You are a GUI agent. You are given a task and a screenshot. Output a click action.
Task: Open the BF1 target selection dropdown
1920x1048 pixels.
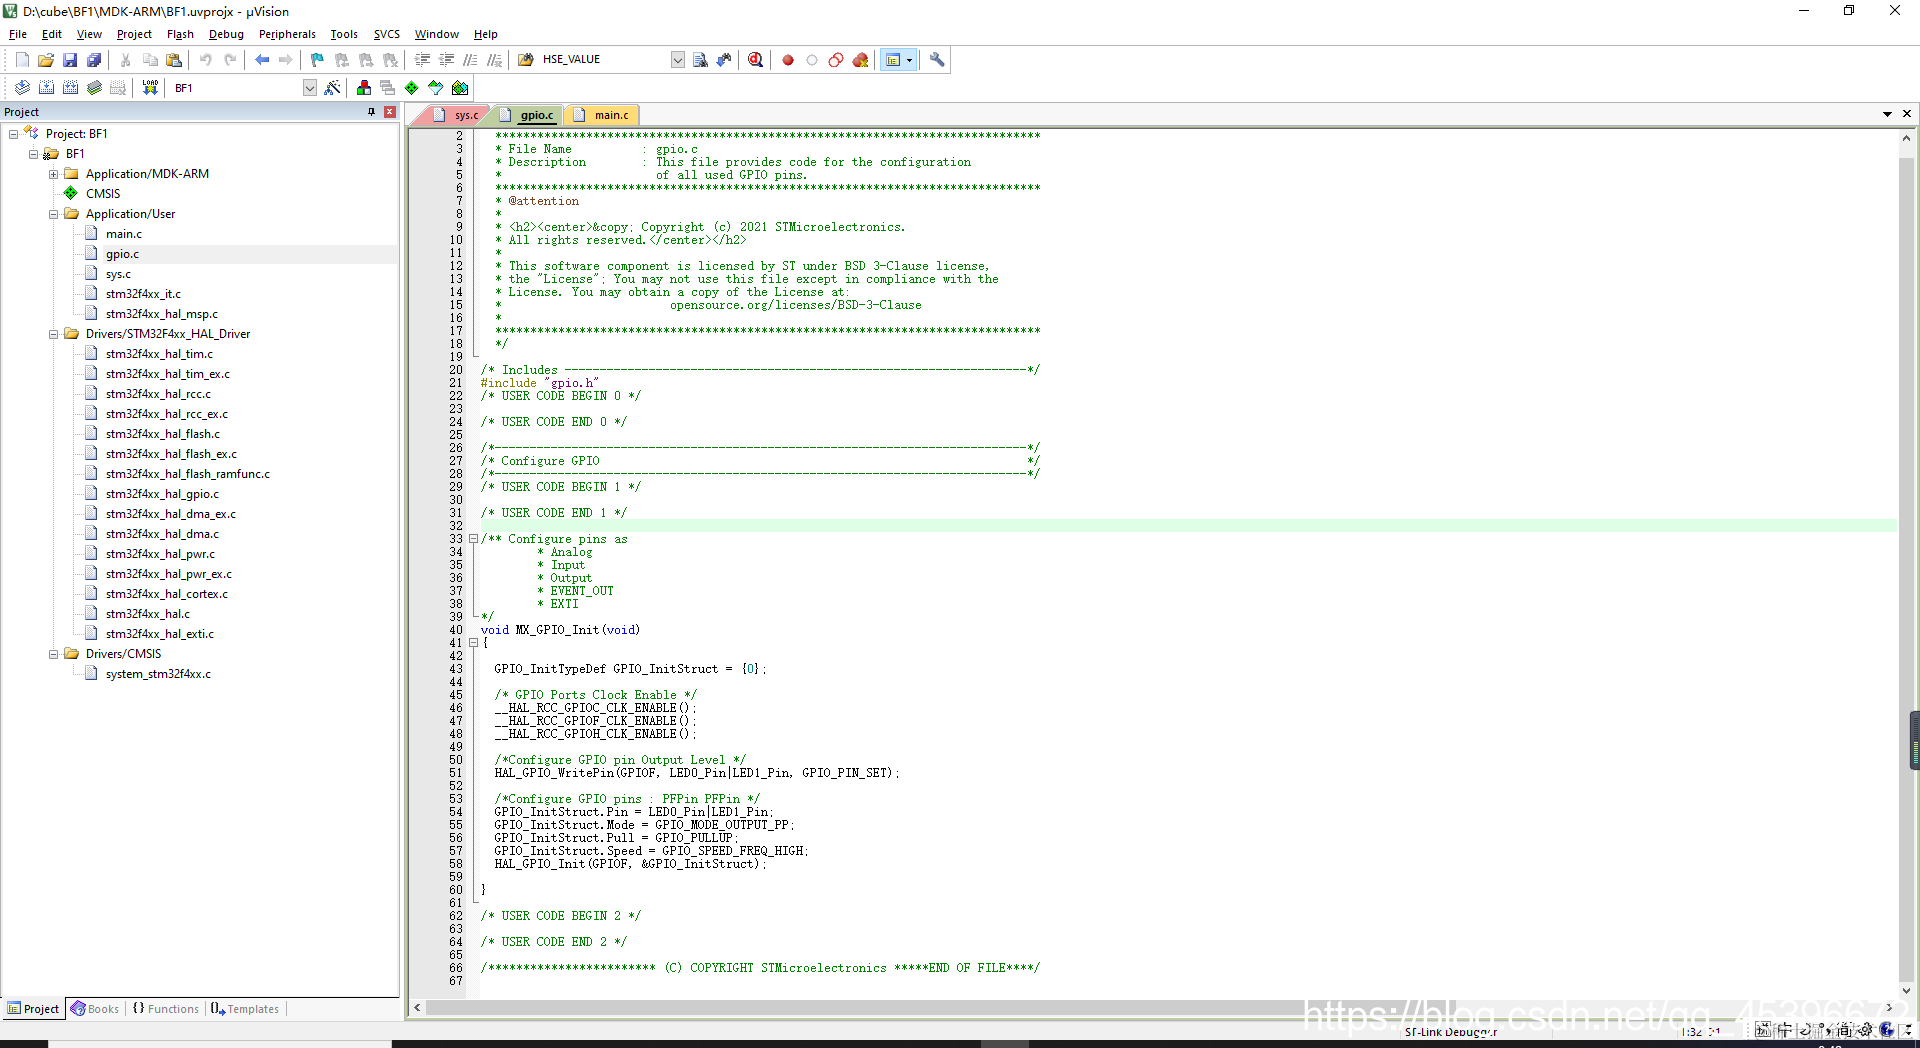click(310, 88)
